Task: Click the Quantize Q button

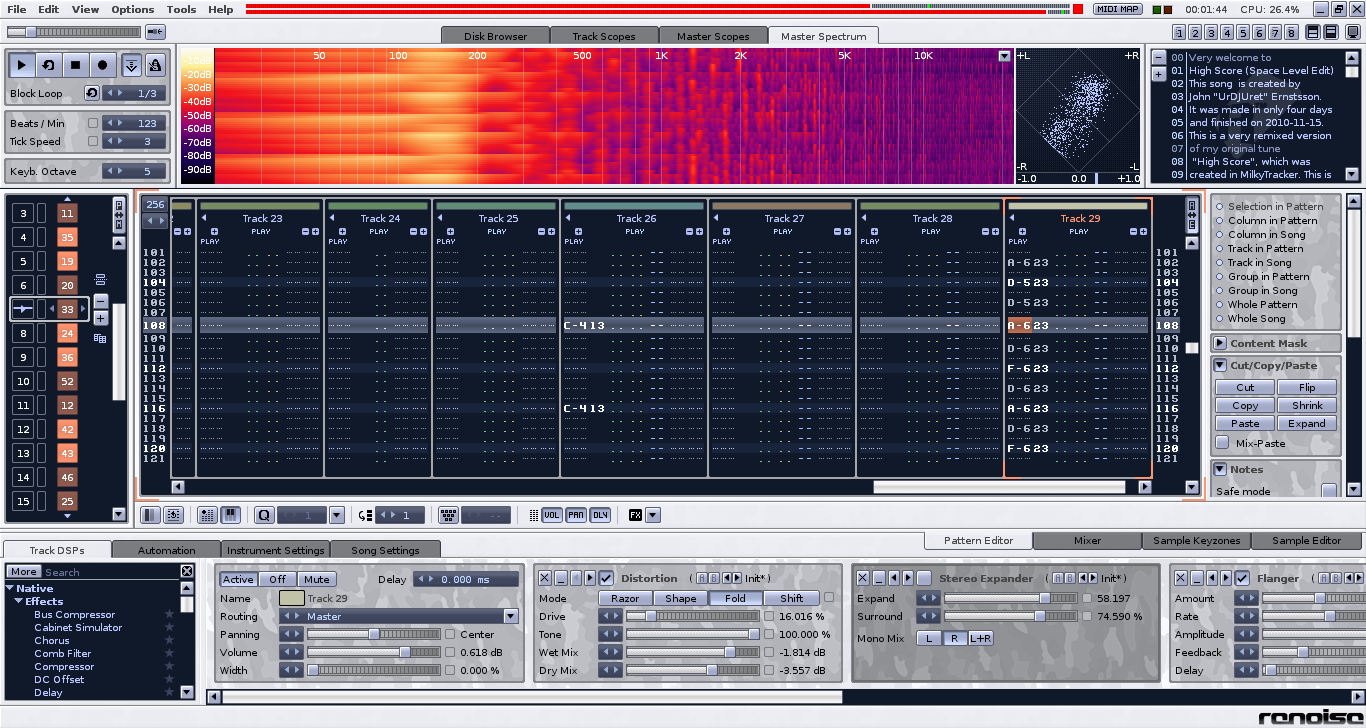Action: click(264, 515)
